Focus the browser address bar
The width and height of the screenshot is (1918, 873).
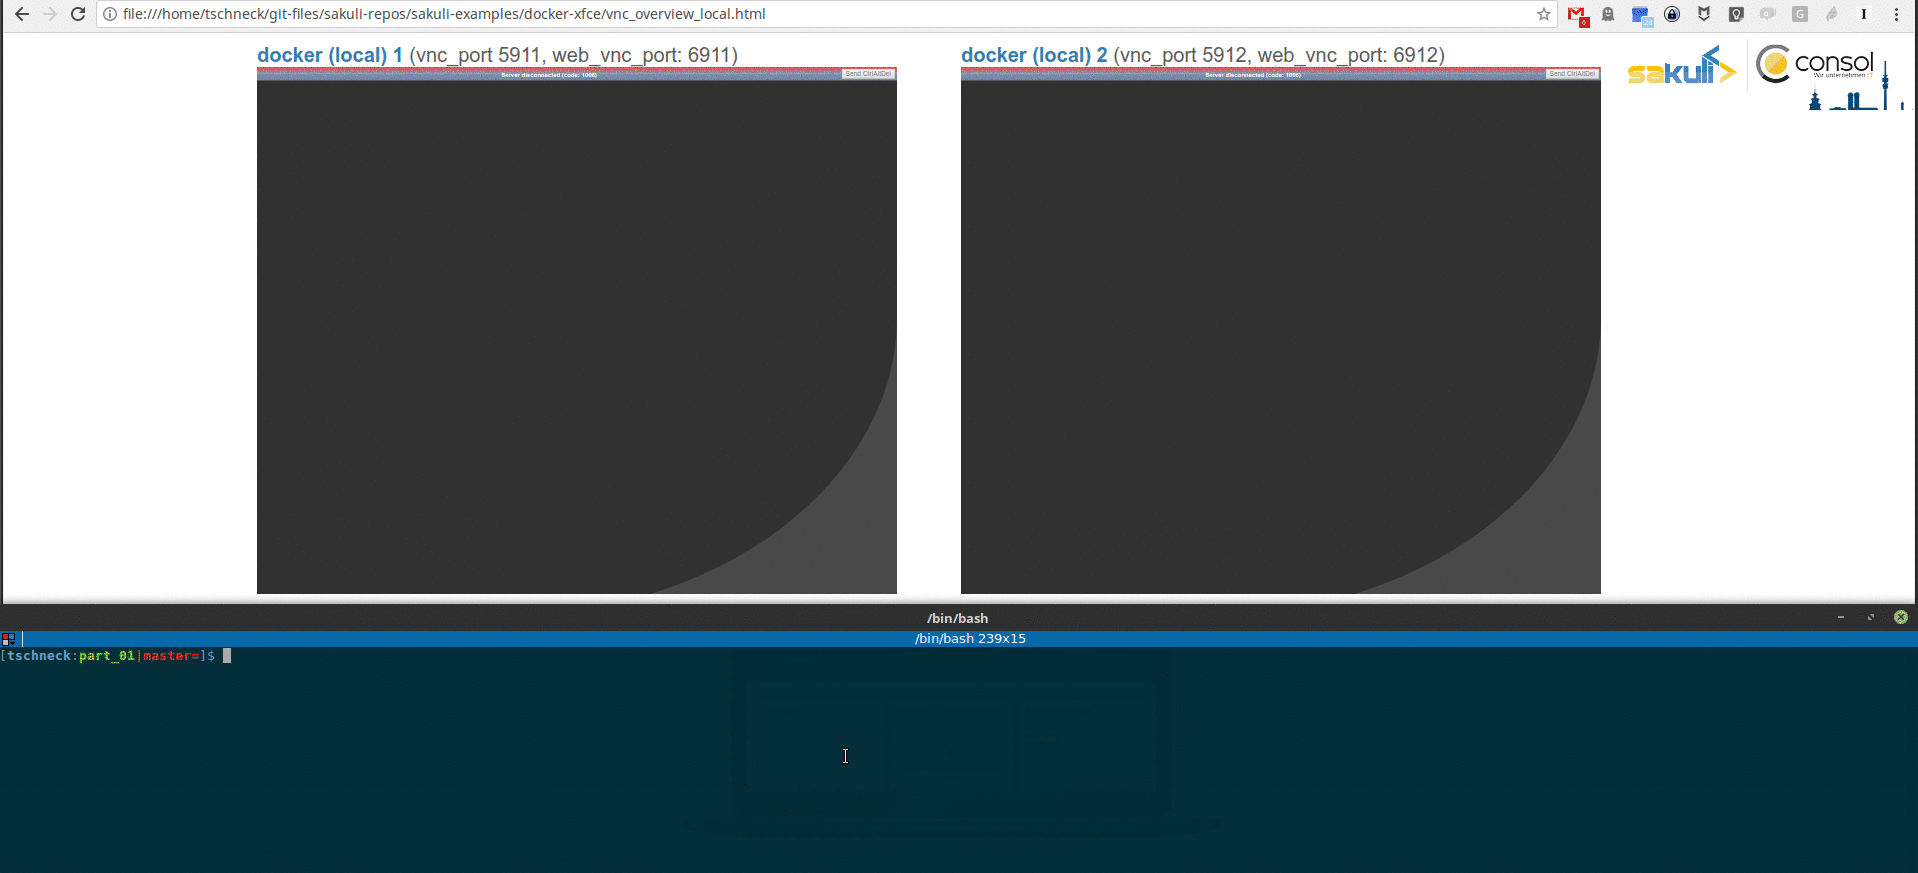[800, 15]
